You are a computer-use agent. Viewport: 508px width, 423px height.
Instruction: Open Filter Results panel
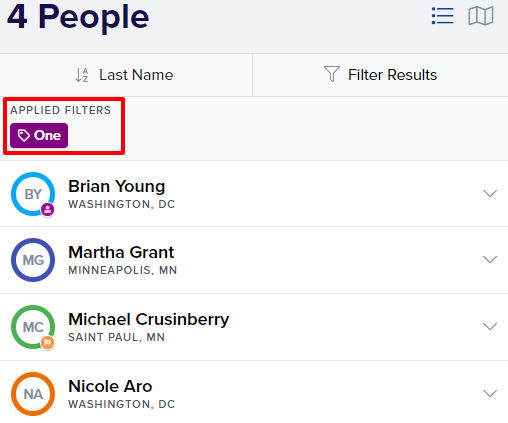(x=380, y=75)
